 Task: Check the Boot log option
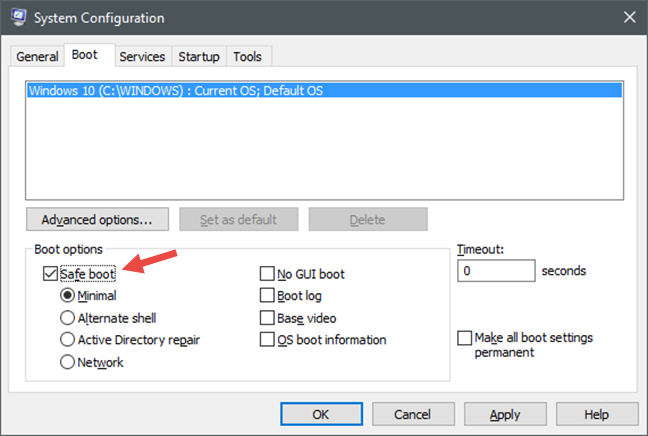[x=267, y=295]
